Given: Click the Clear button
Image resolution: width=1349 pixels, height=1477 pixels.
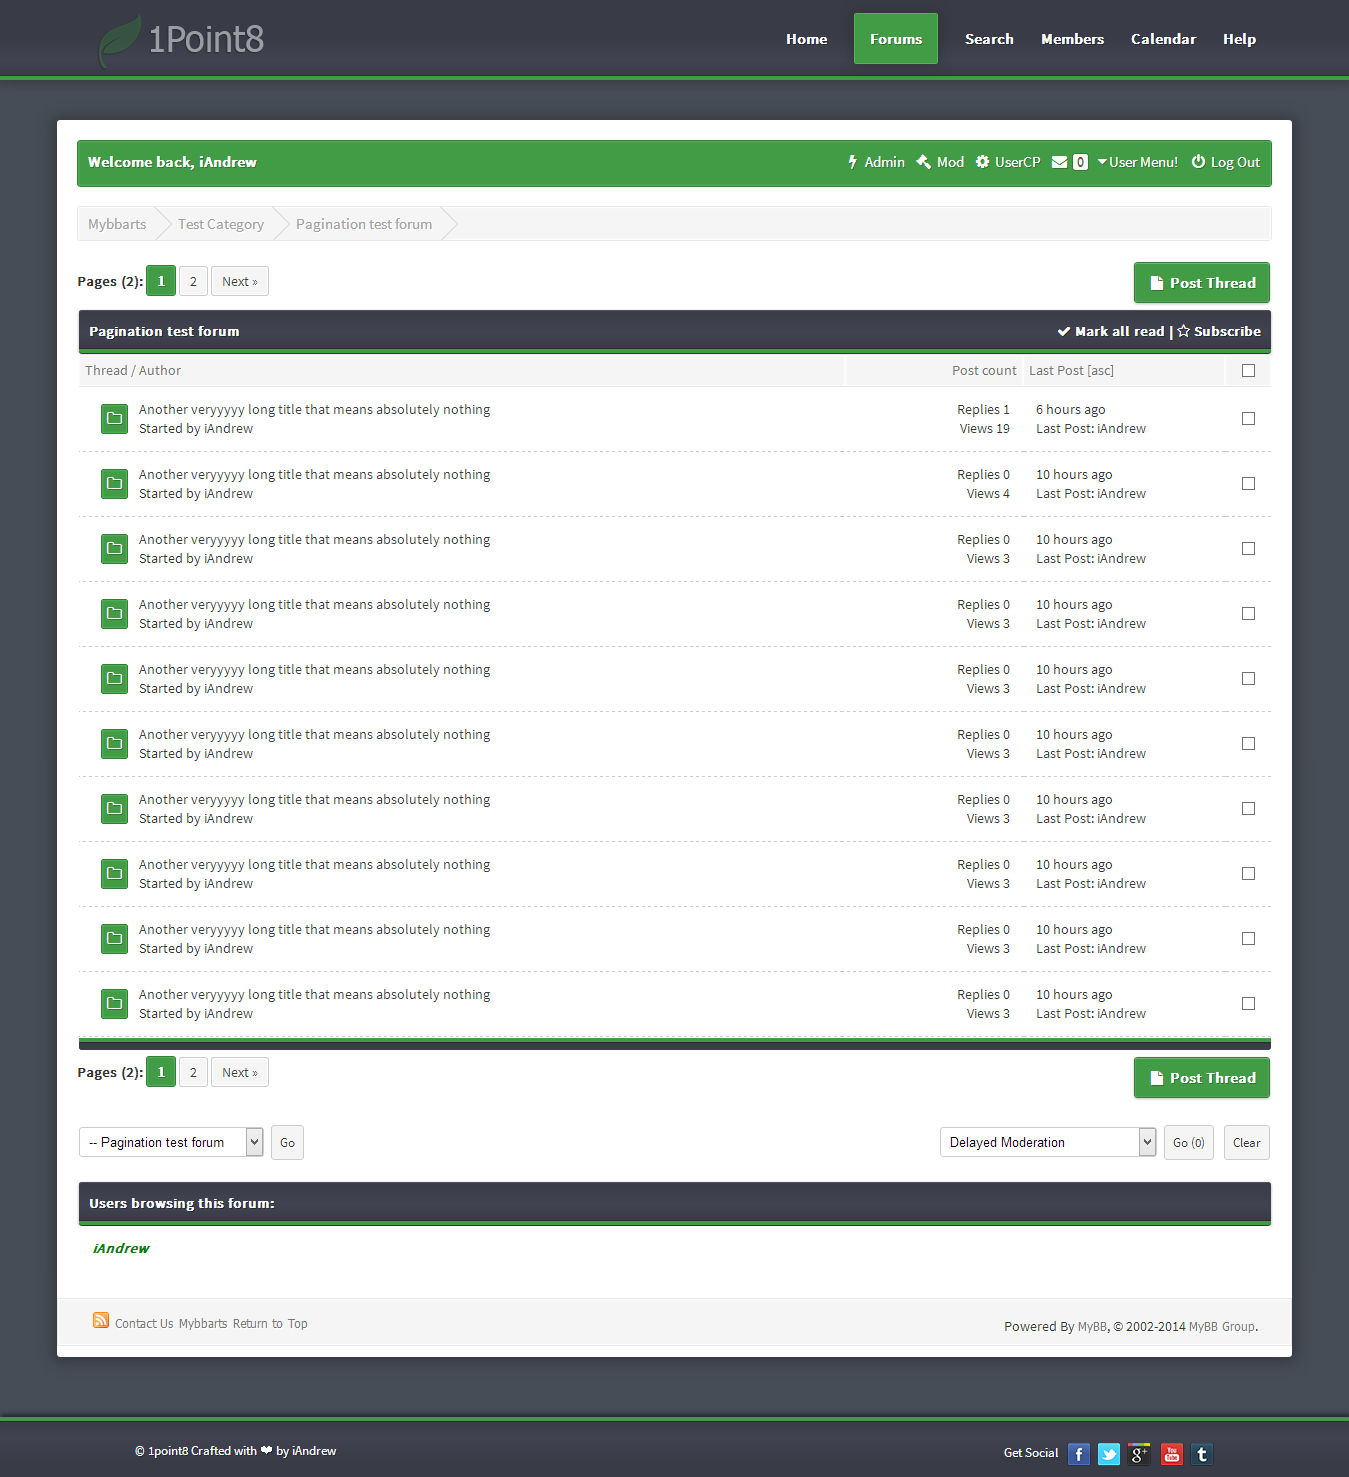Looking at the screenshot, I should point(1246,1142).
